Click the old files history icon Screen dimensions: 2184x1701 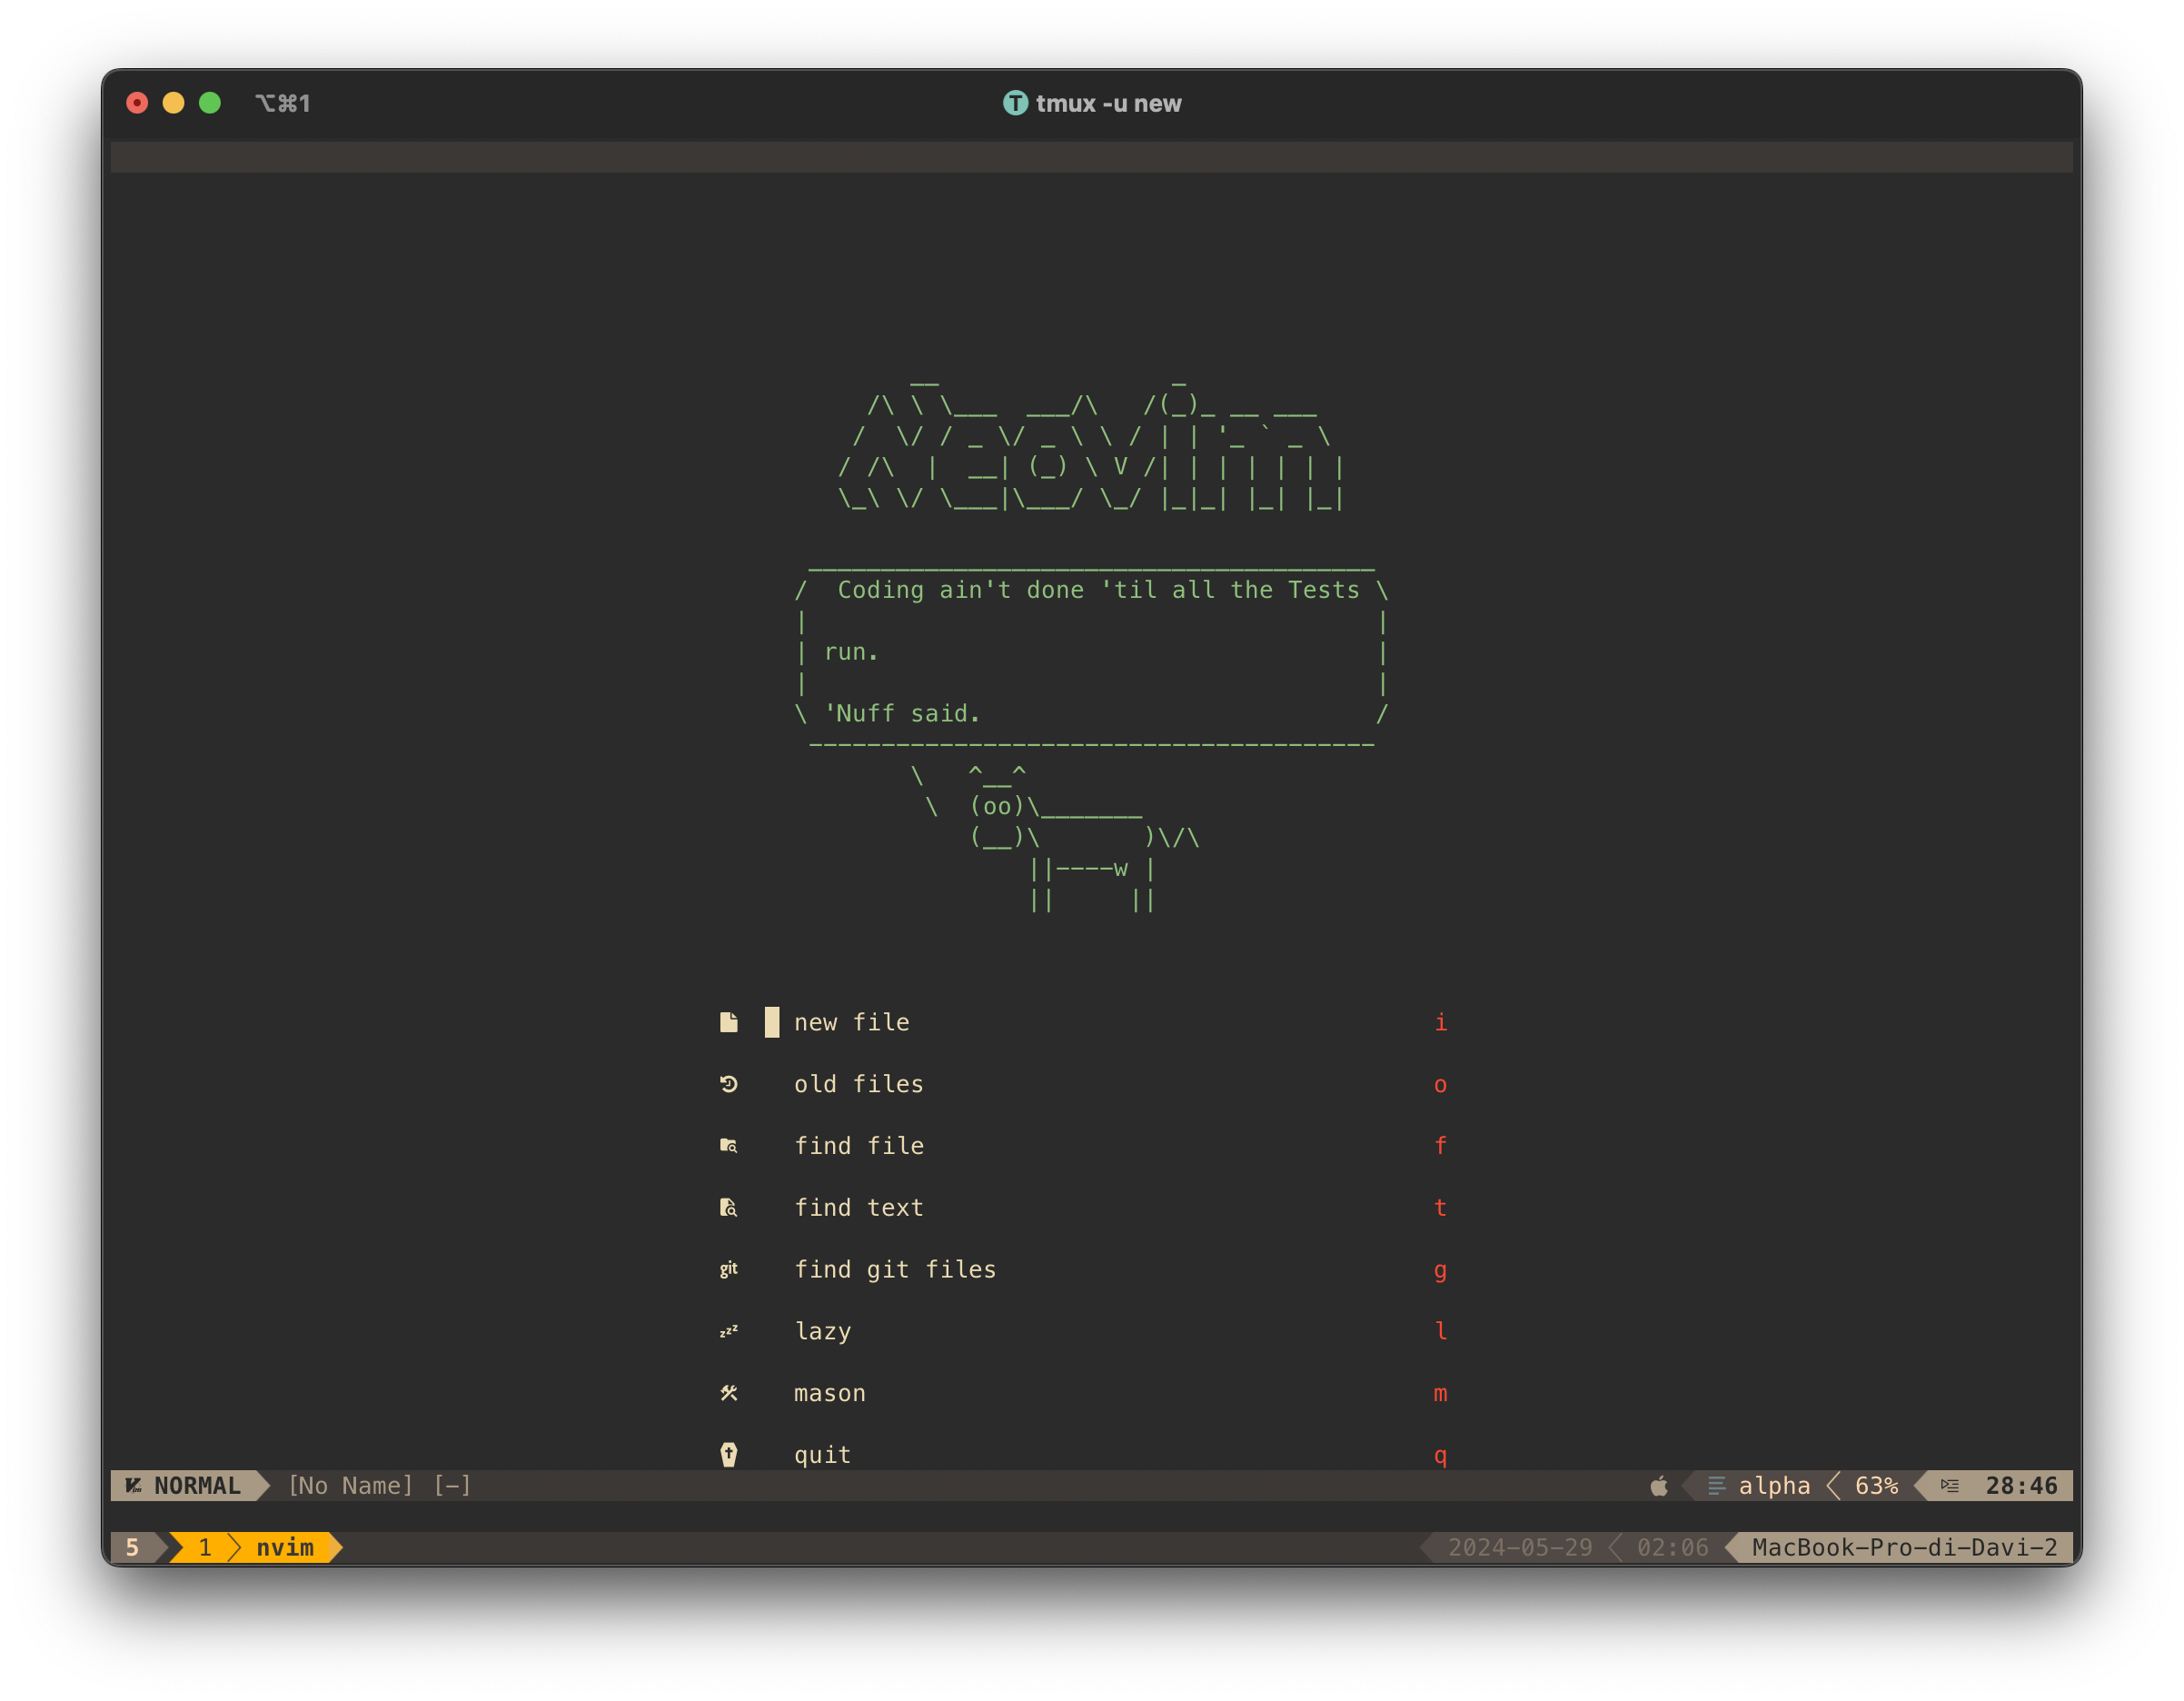(x=728, y=1084)
